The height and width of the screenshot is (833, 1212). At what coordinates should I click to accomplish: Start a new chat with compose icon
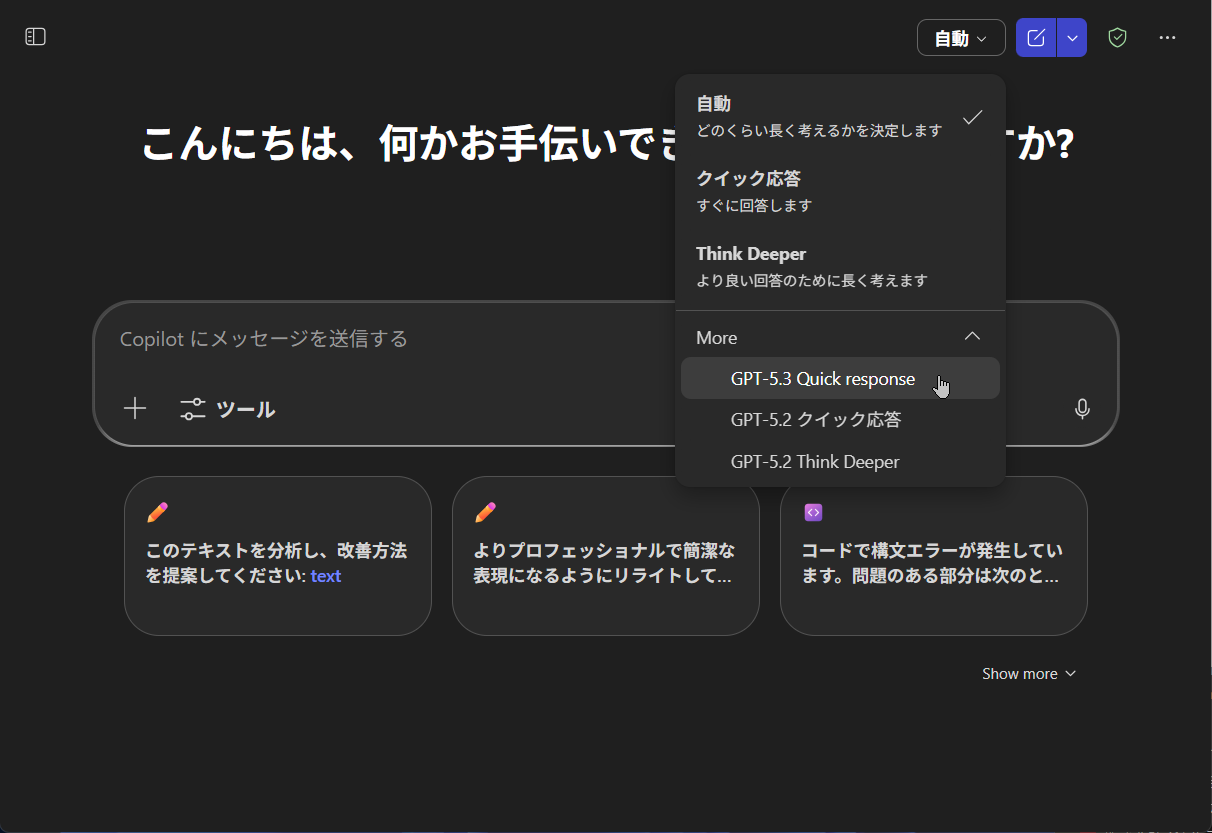click(1036, 38)
